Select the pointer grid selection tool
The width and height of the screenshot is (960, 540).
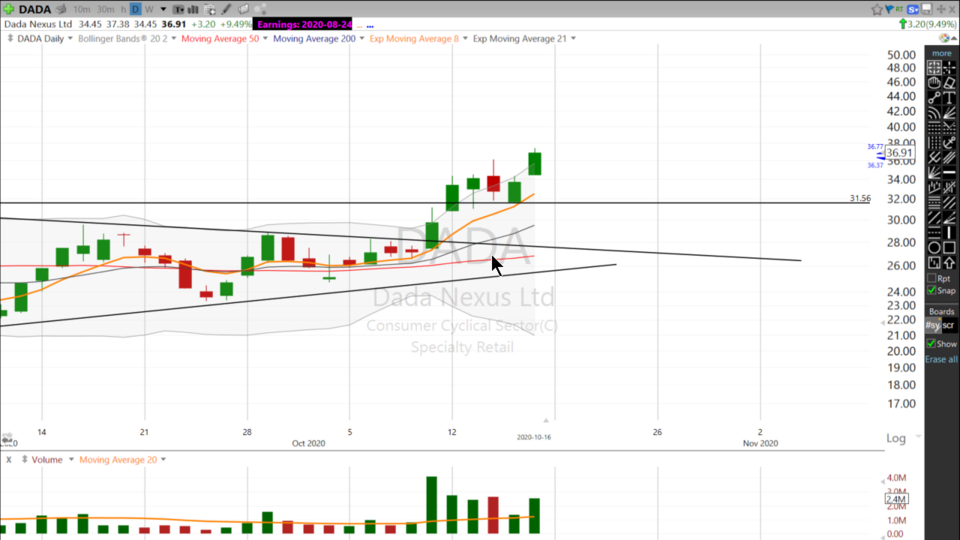pyautogui.click(x=934, y=67)
